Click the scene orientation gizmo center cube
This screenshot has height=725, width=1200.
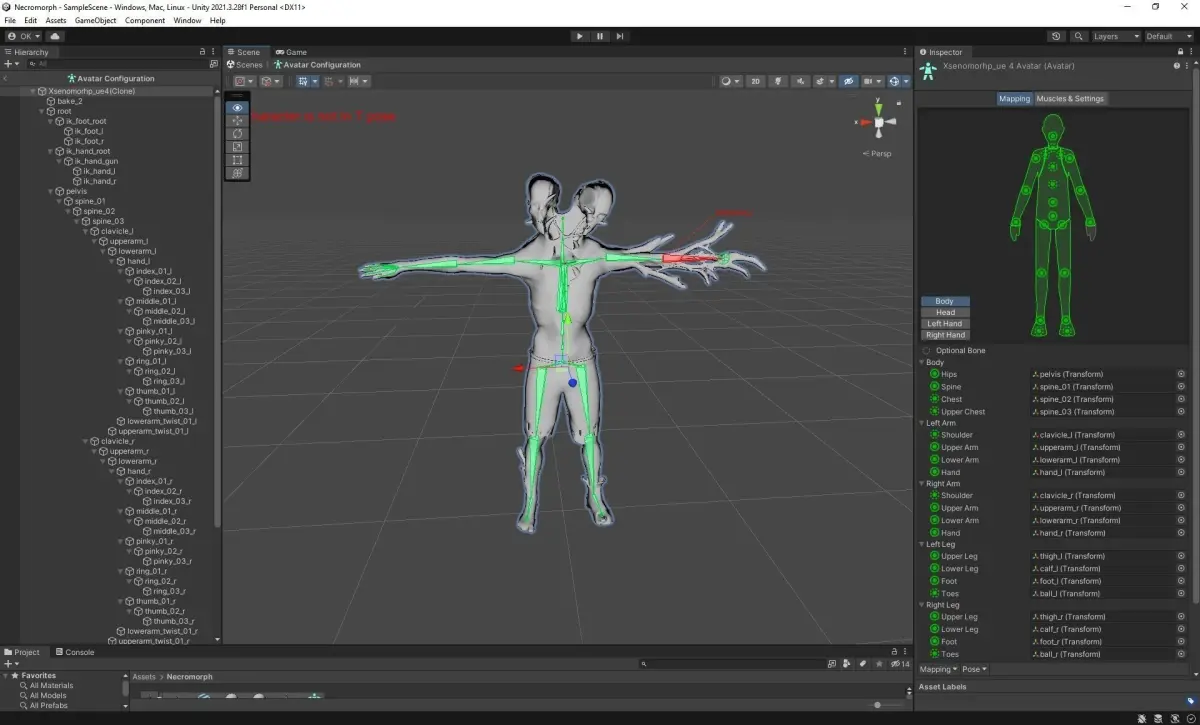point(879,122)
